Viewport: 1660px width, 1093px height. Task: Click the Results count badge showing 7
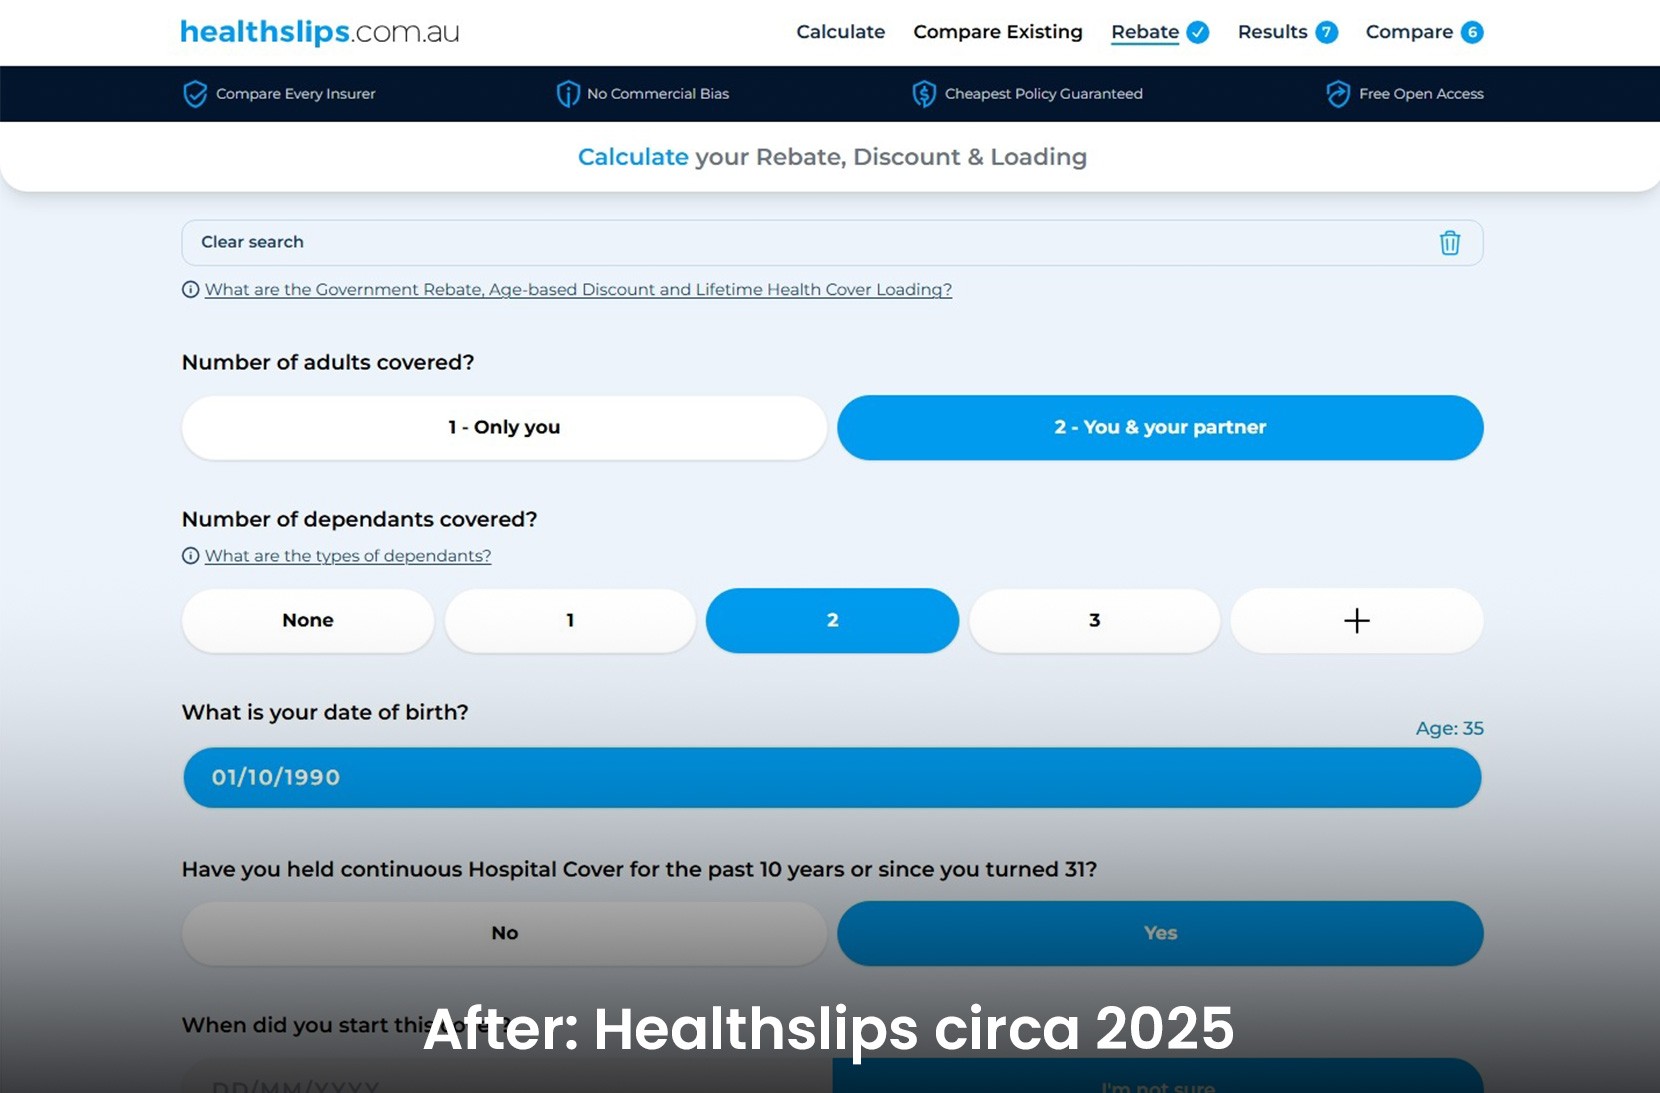pos(1327,33)
